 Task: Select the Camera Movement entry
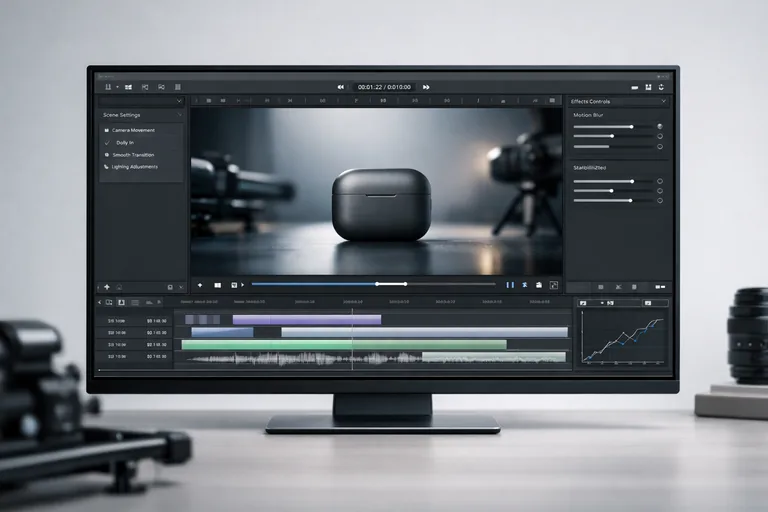(x=133, y=131)
